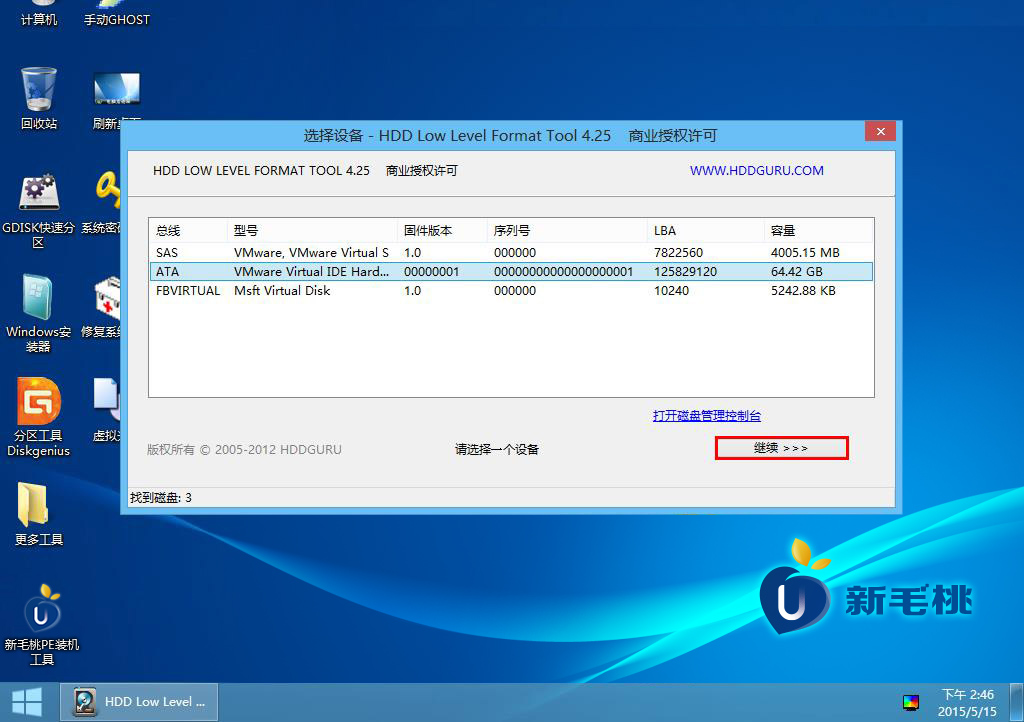Viewport: 1024px width, 722px height.
Task: Launch 新毛桃PE装机工具 desktop icon
Action: [41, 625]
